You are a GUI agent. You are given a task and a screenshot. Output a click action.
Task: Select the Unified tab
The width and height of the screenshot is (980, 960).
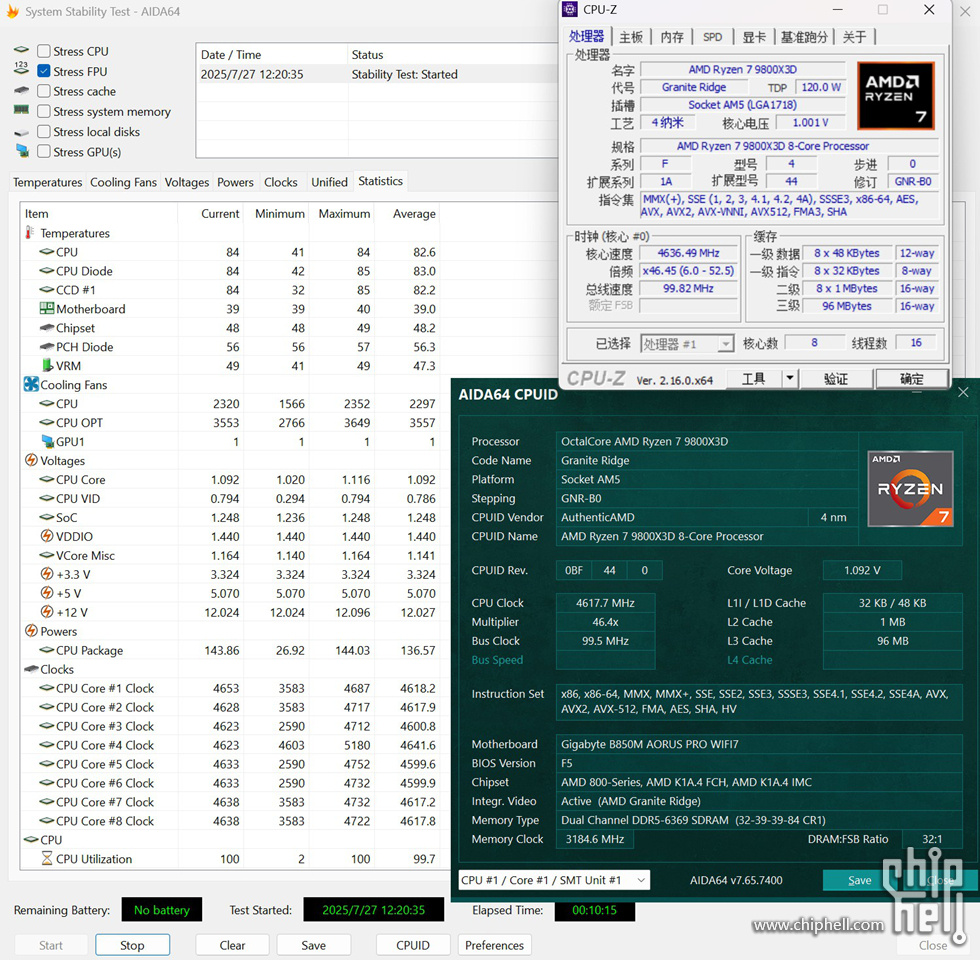point(329,182)
